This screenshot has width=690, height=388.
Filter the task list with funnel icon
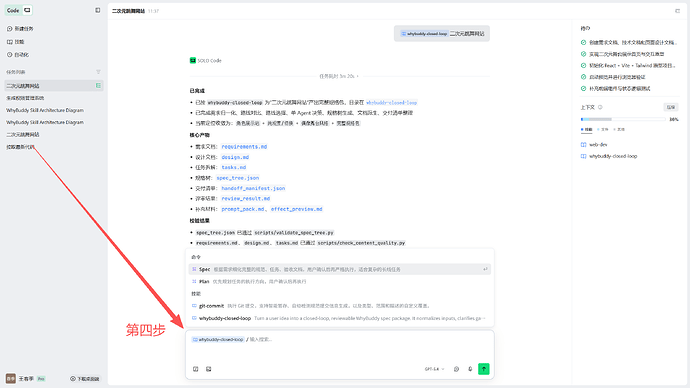98,72
